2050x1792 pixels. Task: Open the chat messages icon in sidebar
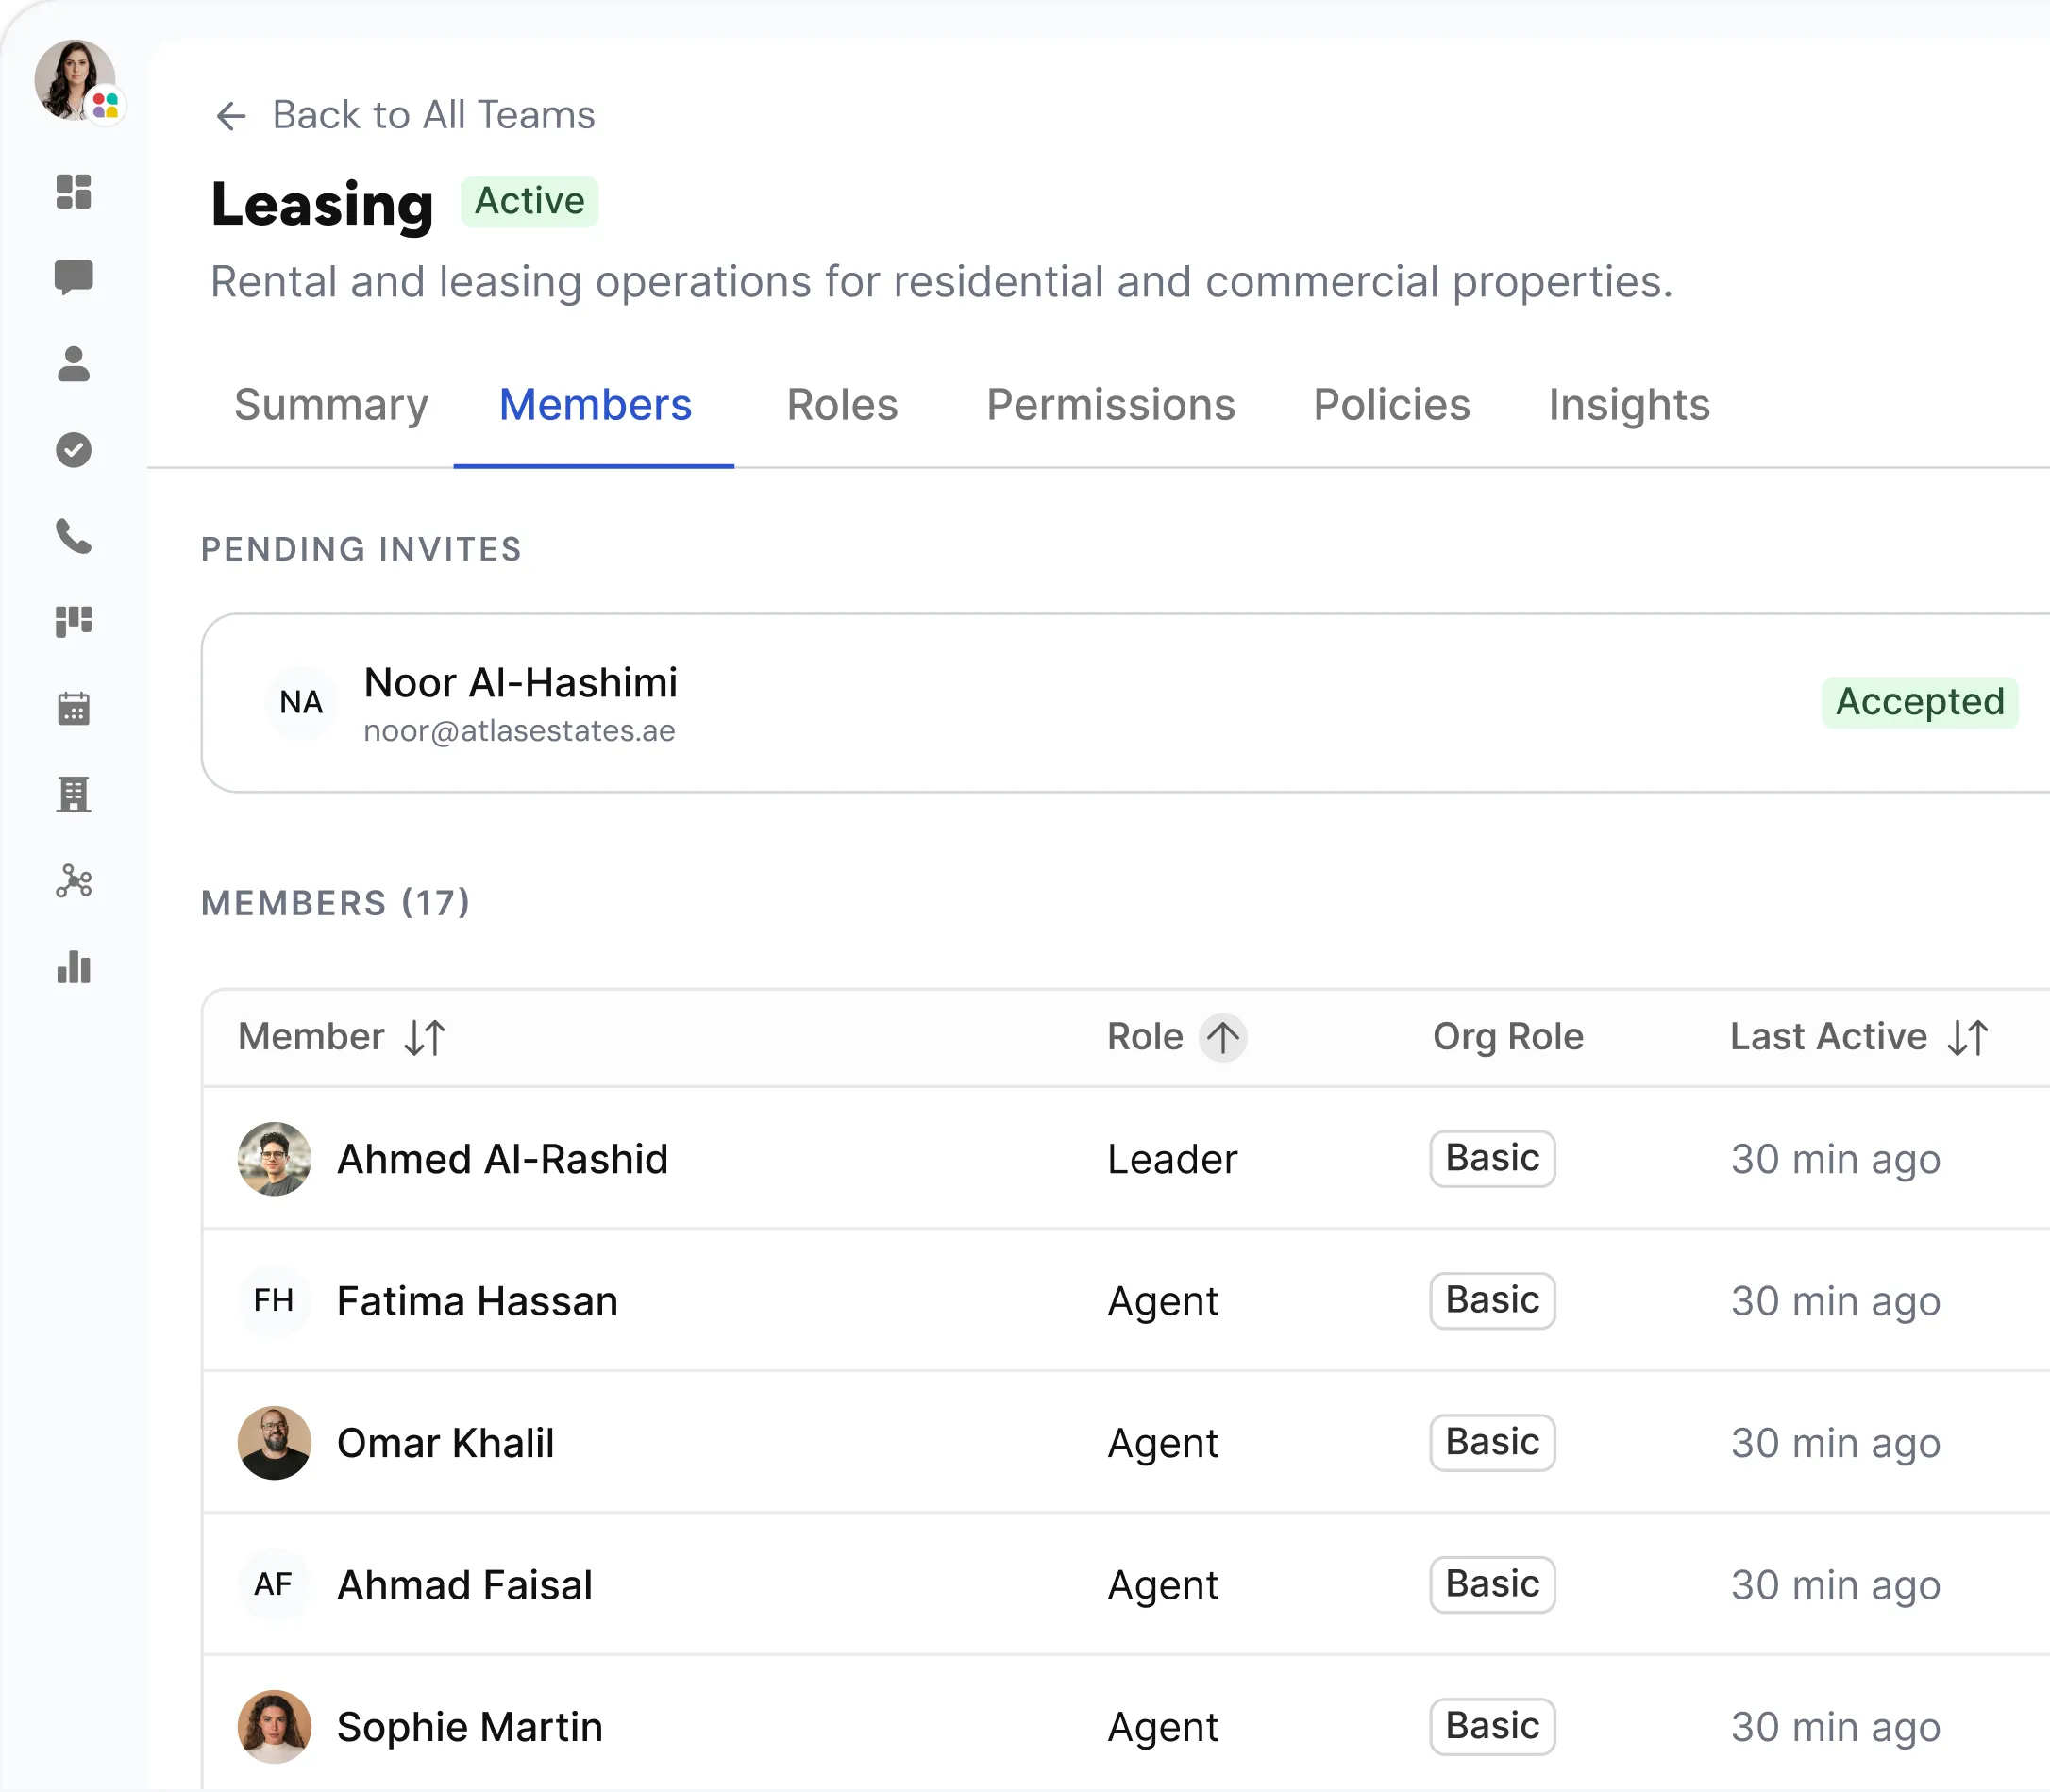[x=74, y=277]
